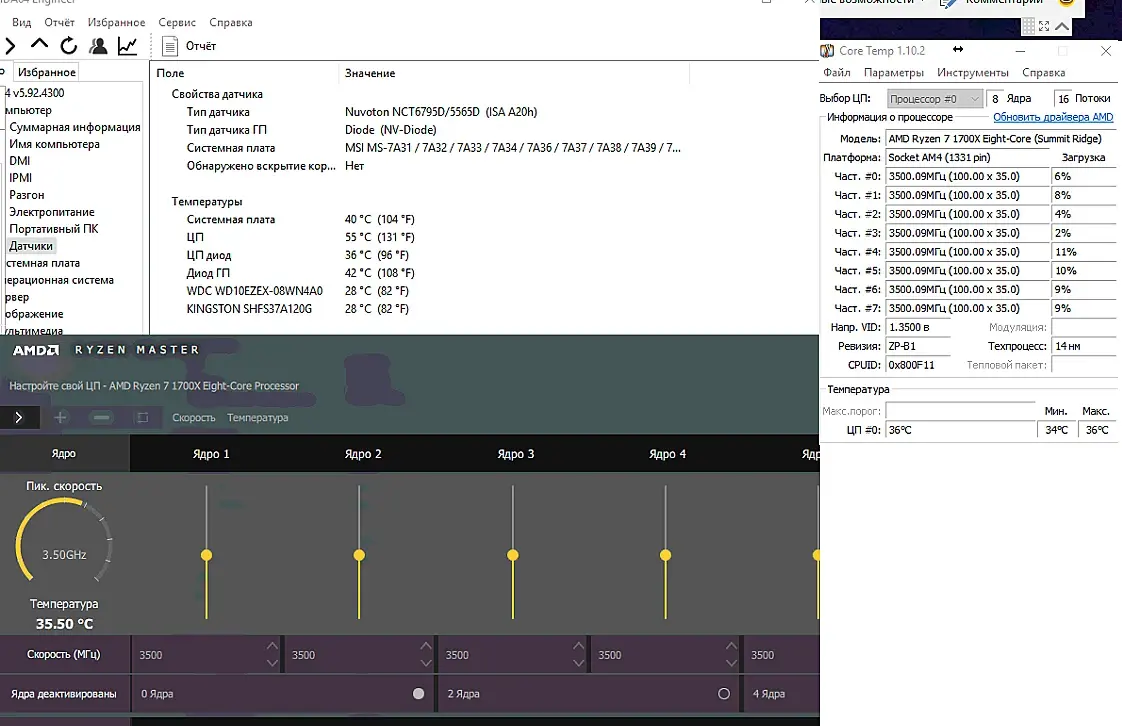Click the Ядро 4 speed slider handle

665,555
